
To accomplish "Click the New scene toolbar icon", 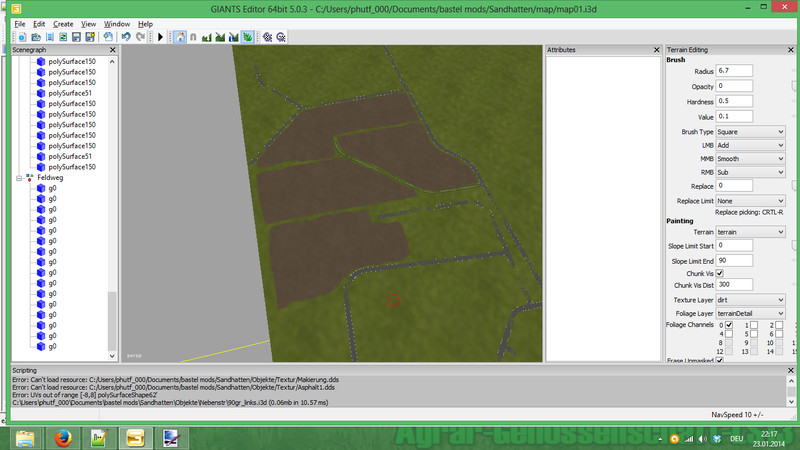I will pos(22,37).
